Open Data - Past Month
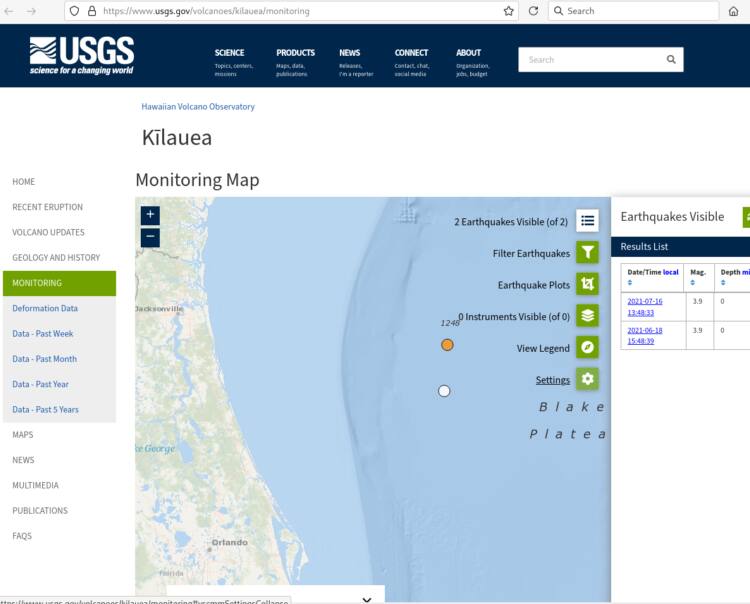This screenshot has width=750, height=604. tap(44, 359)
